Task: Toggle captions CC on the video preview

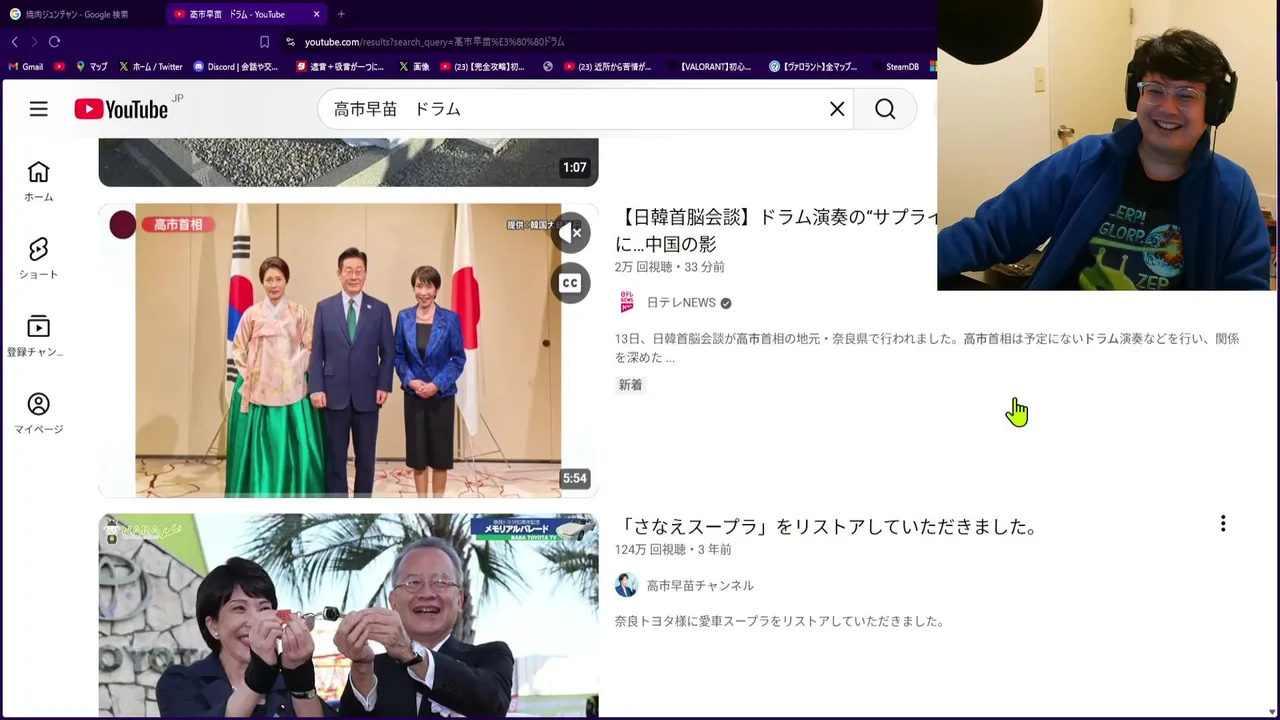Action: click(570, 283)
